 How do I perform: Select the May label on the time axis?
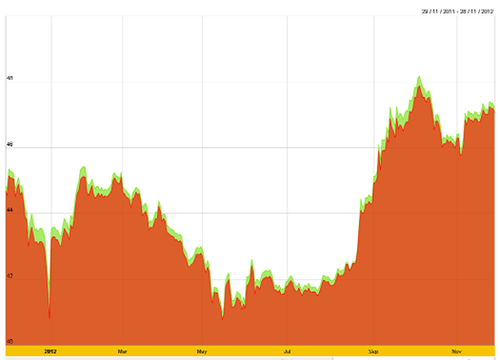202,351
